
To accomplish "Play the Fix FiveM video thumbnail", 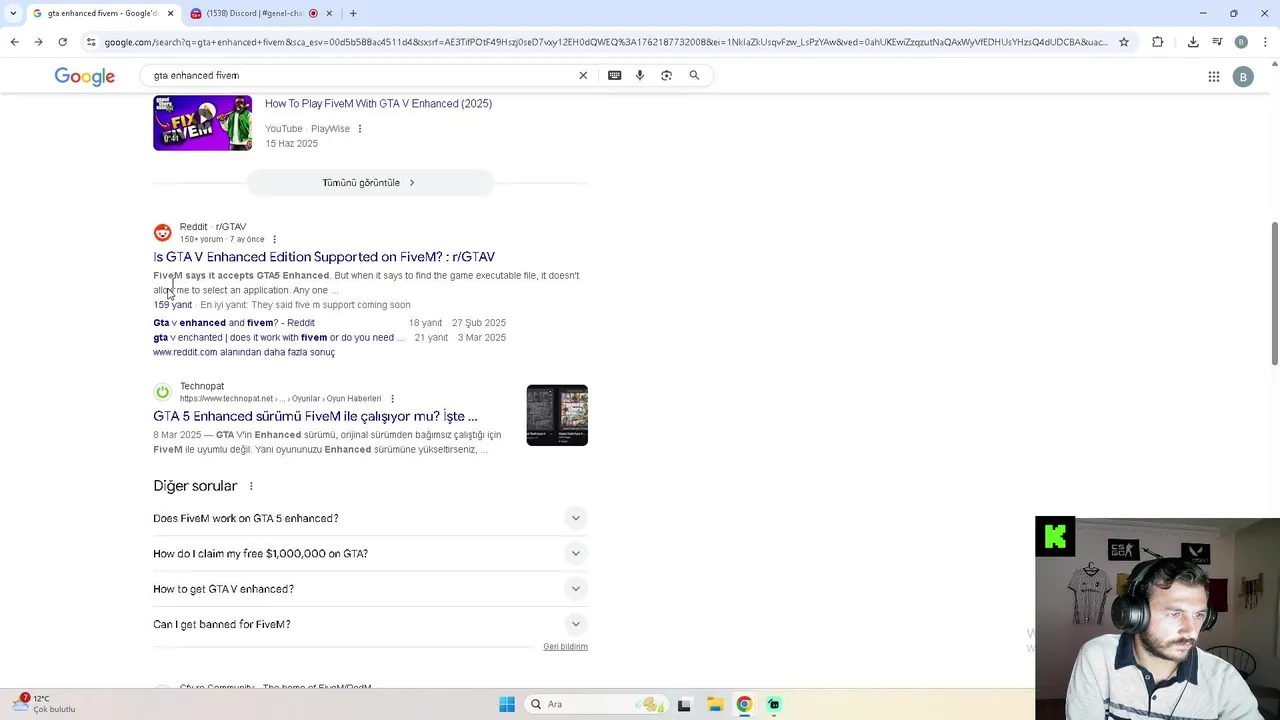I will [x=202, y=123].
